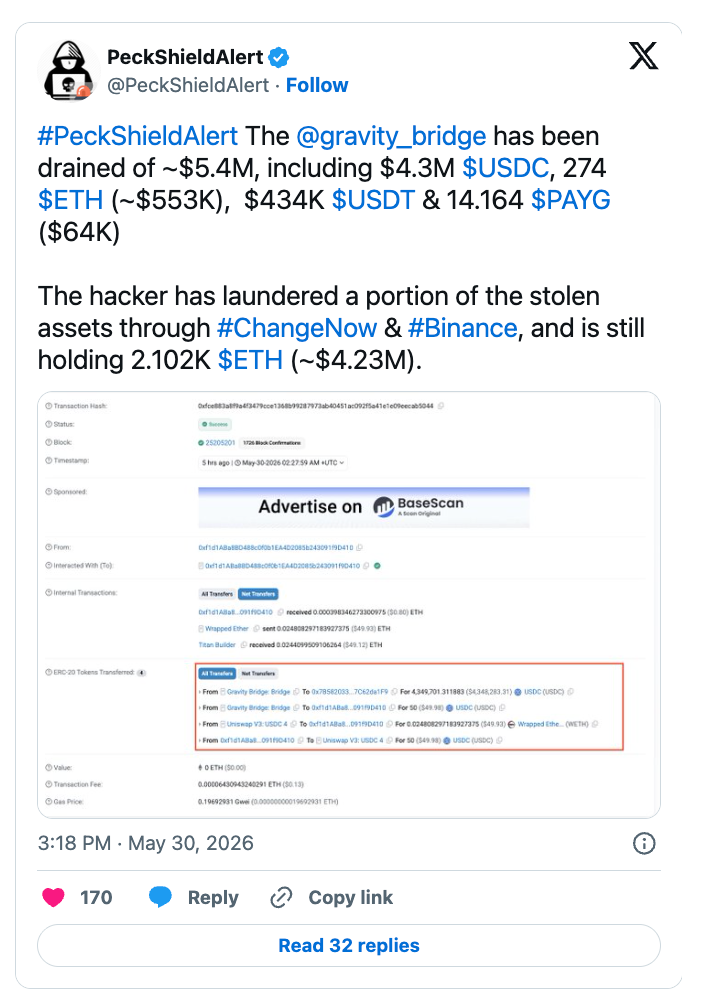This screenshot has height=1002, width=718.
Task: Click the blue reply bubble icon
Action: click(x=160, y=897)
